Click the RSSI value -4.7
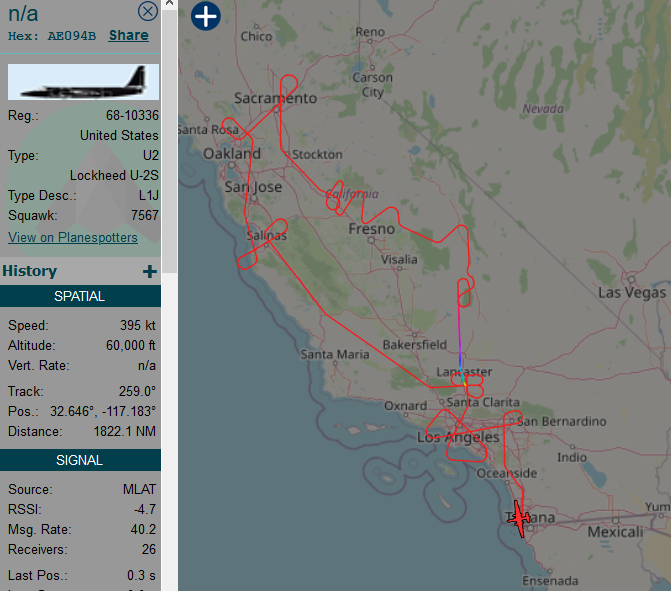This screenshot has height=591, width=671. (x=145, y=510)
